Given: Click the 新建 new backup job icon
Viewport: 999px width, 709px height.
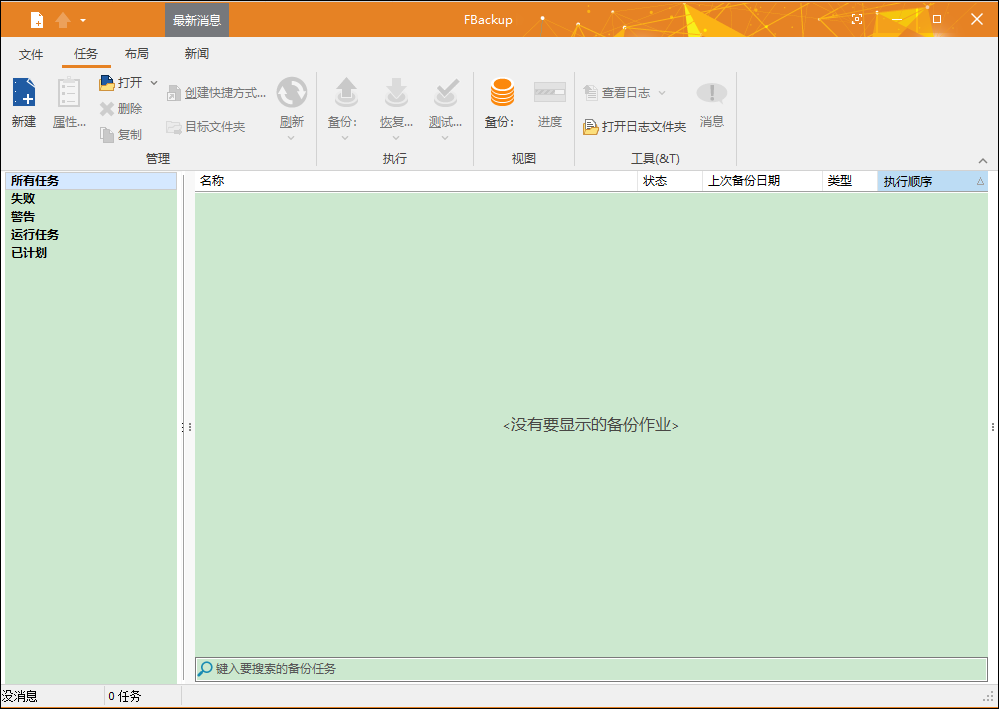Looking at the screenshot, I should pyautogui.click(x=24, y=92).
